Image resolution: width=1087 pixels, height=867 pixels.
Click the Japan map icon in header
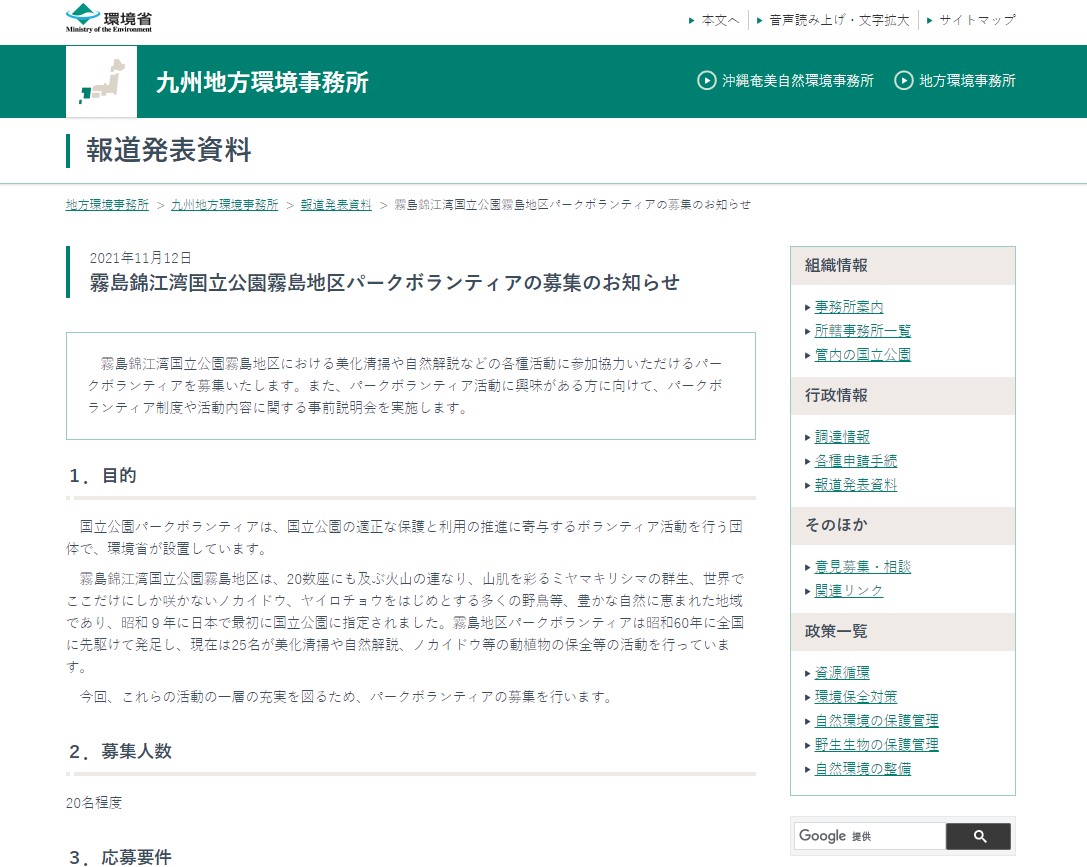(101, 81)
